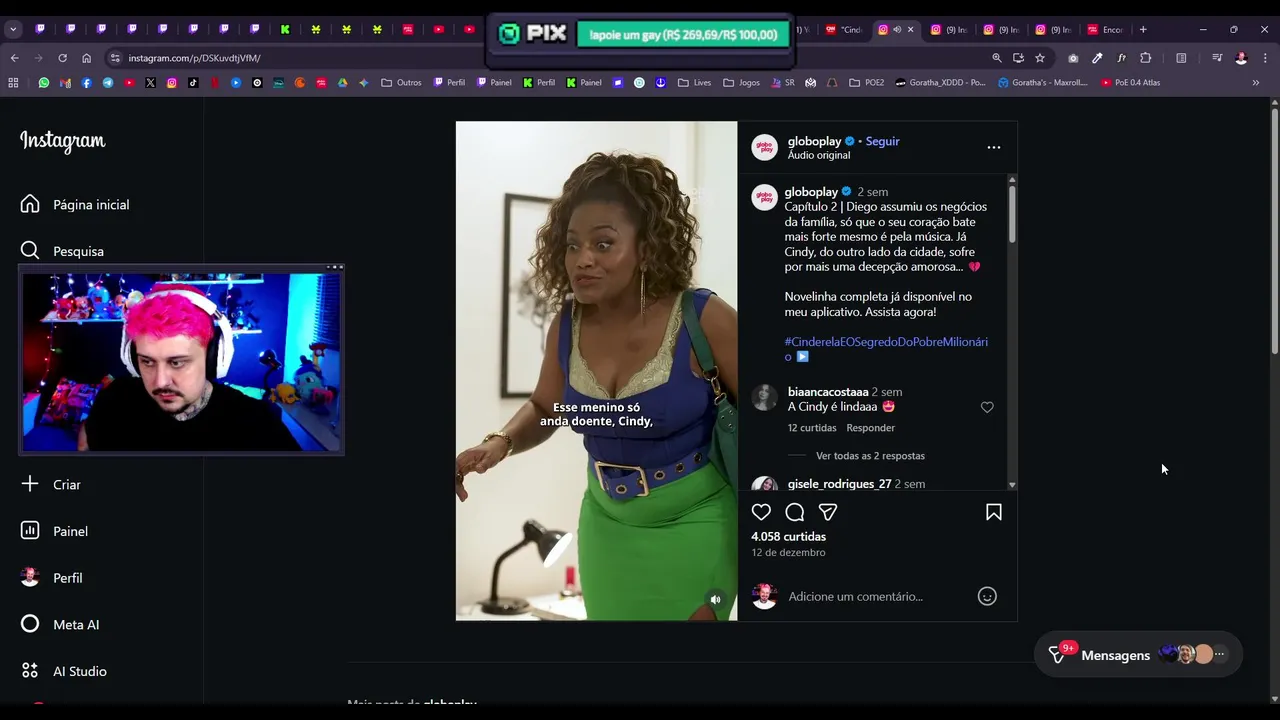Image resolution: width=1280 pixels, height=720 pixels.
Task: Open the Chrome side panel icon
Action: 1181,58
